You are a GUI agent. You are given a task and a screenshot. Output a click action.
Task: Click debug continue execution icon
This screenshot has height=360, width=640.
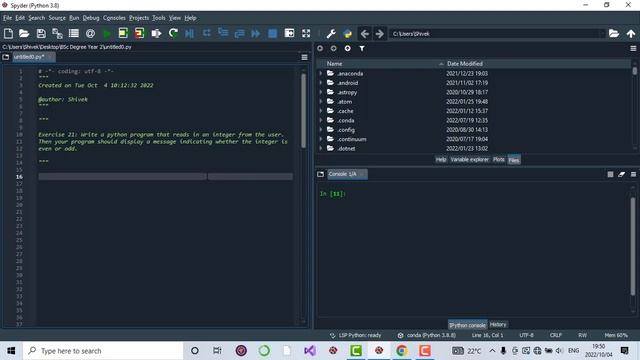256,33
